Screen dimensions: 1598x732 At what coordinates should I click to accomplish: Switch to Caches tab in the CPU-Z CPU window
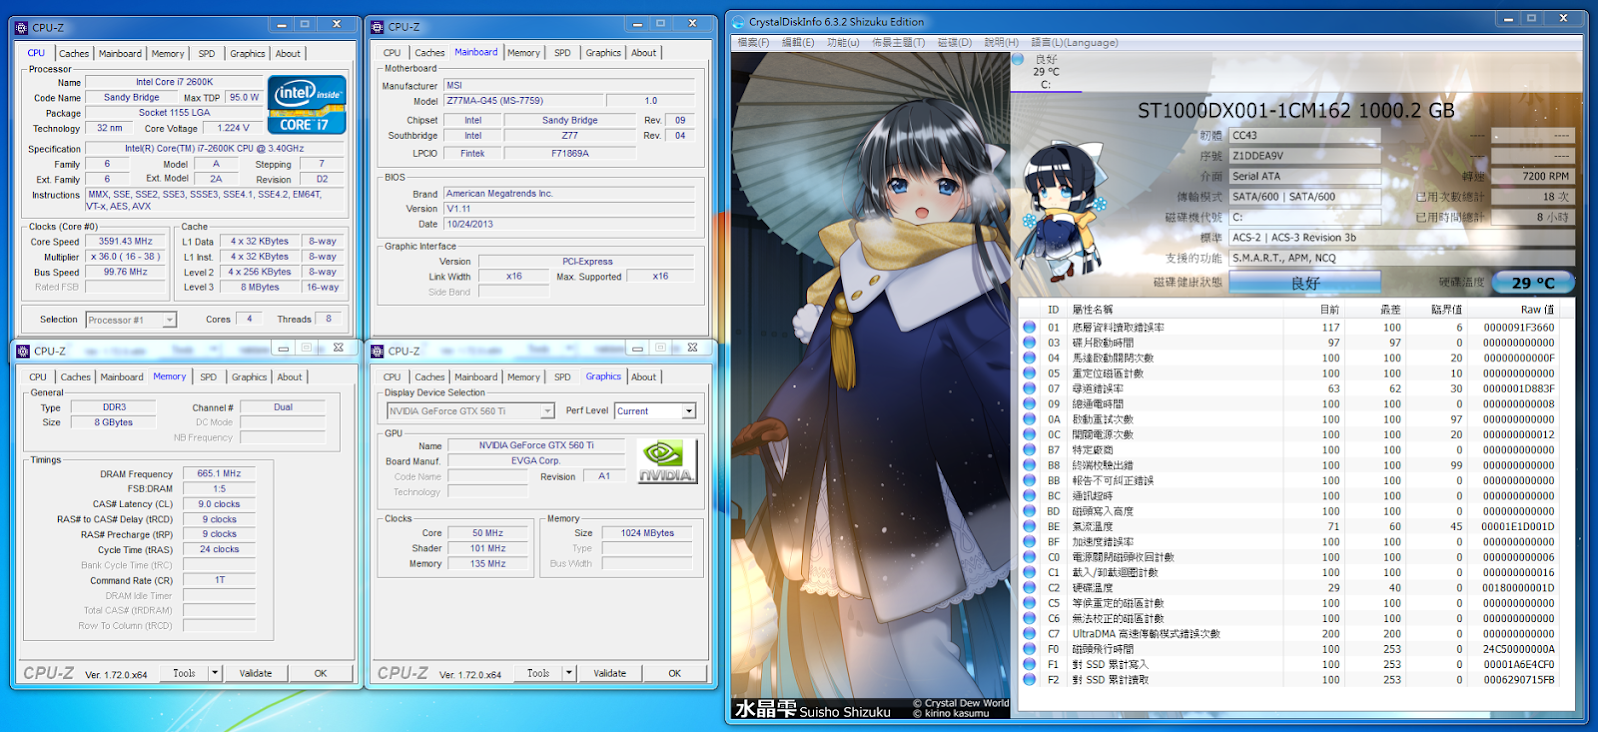point(74,54)
